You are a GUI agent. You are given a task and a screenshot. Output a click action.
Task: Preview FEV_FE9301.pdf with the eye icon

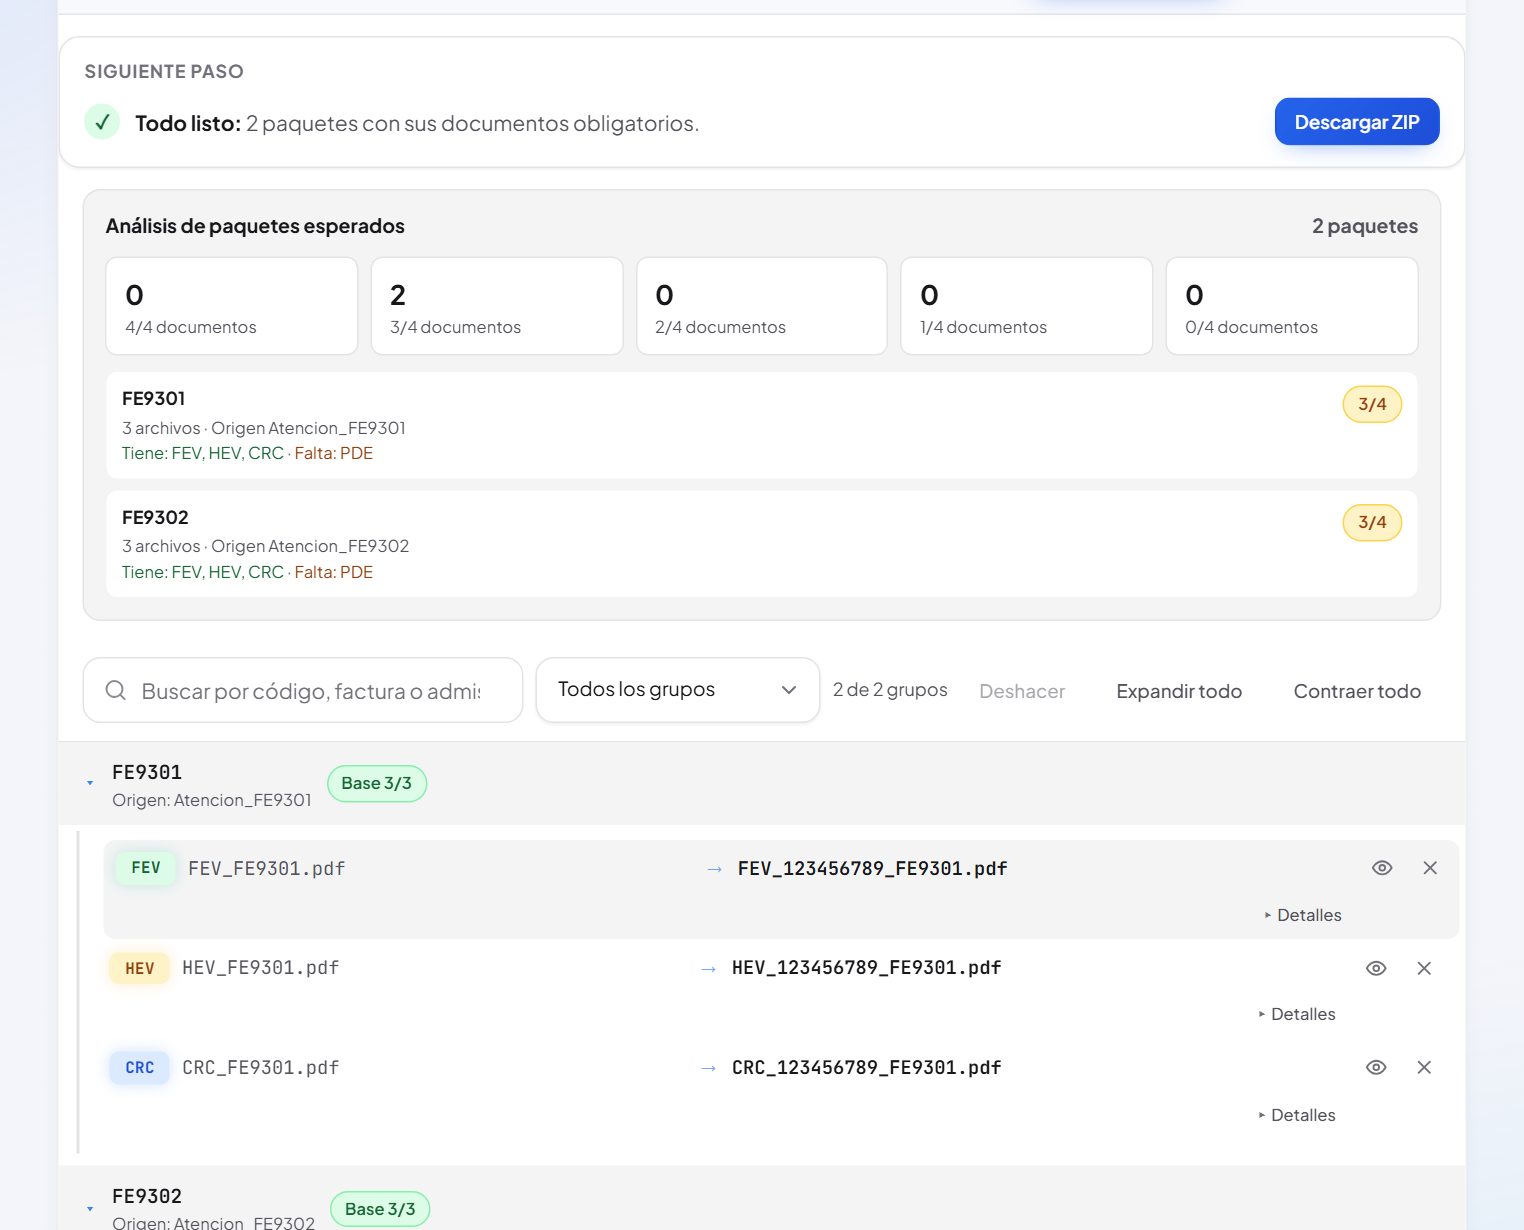(x=1382, y=868)
